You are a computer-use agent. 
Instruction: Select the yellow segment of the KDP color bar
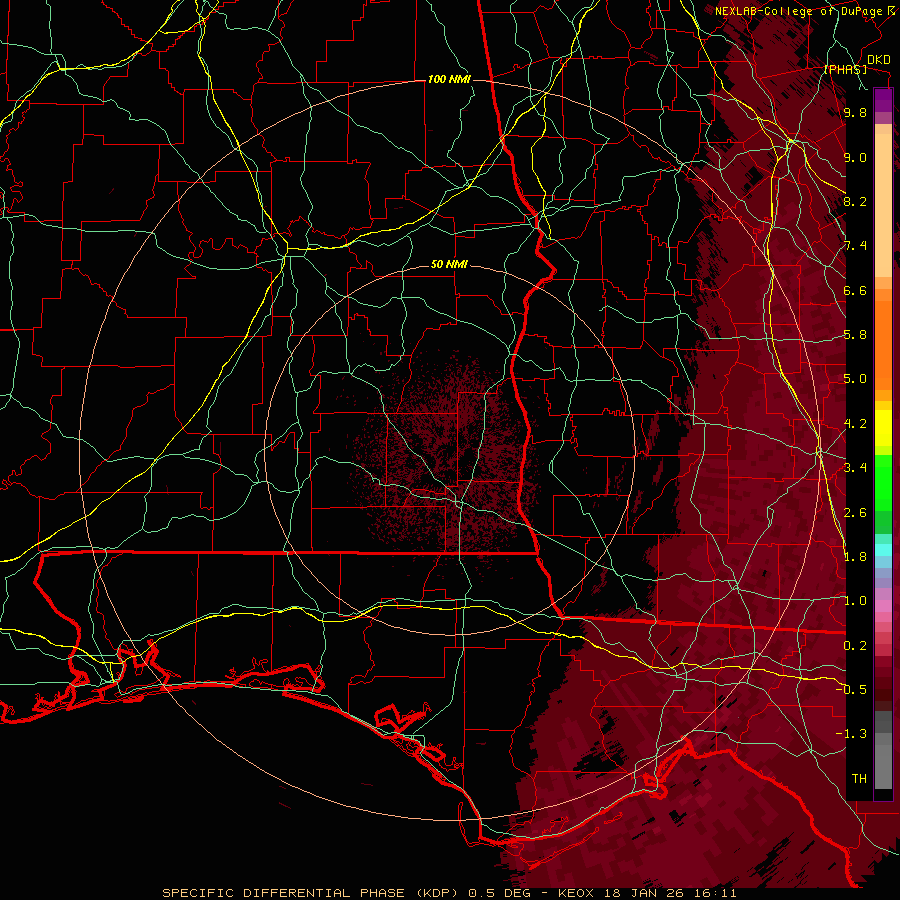[883, 428]
